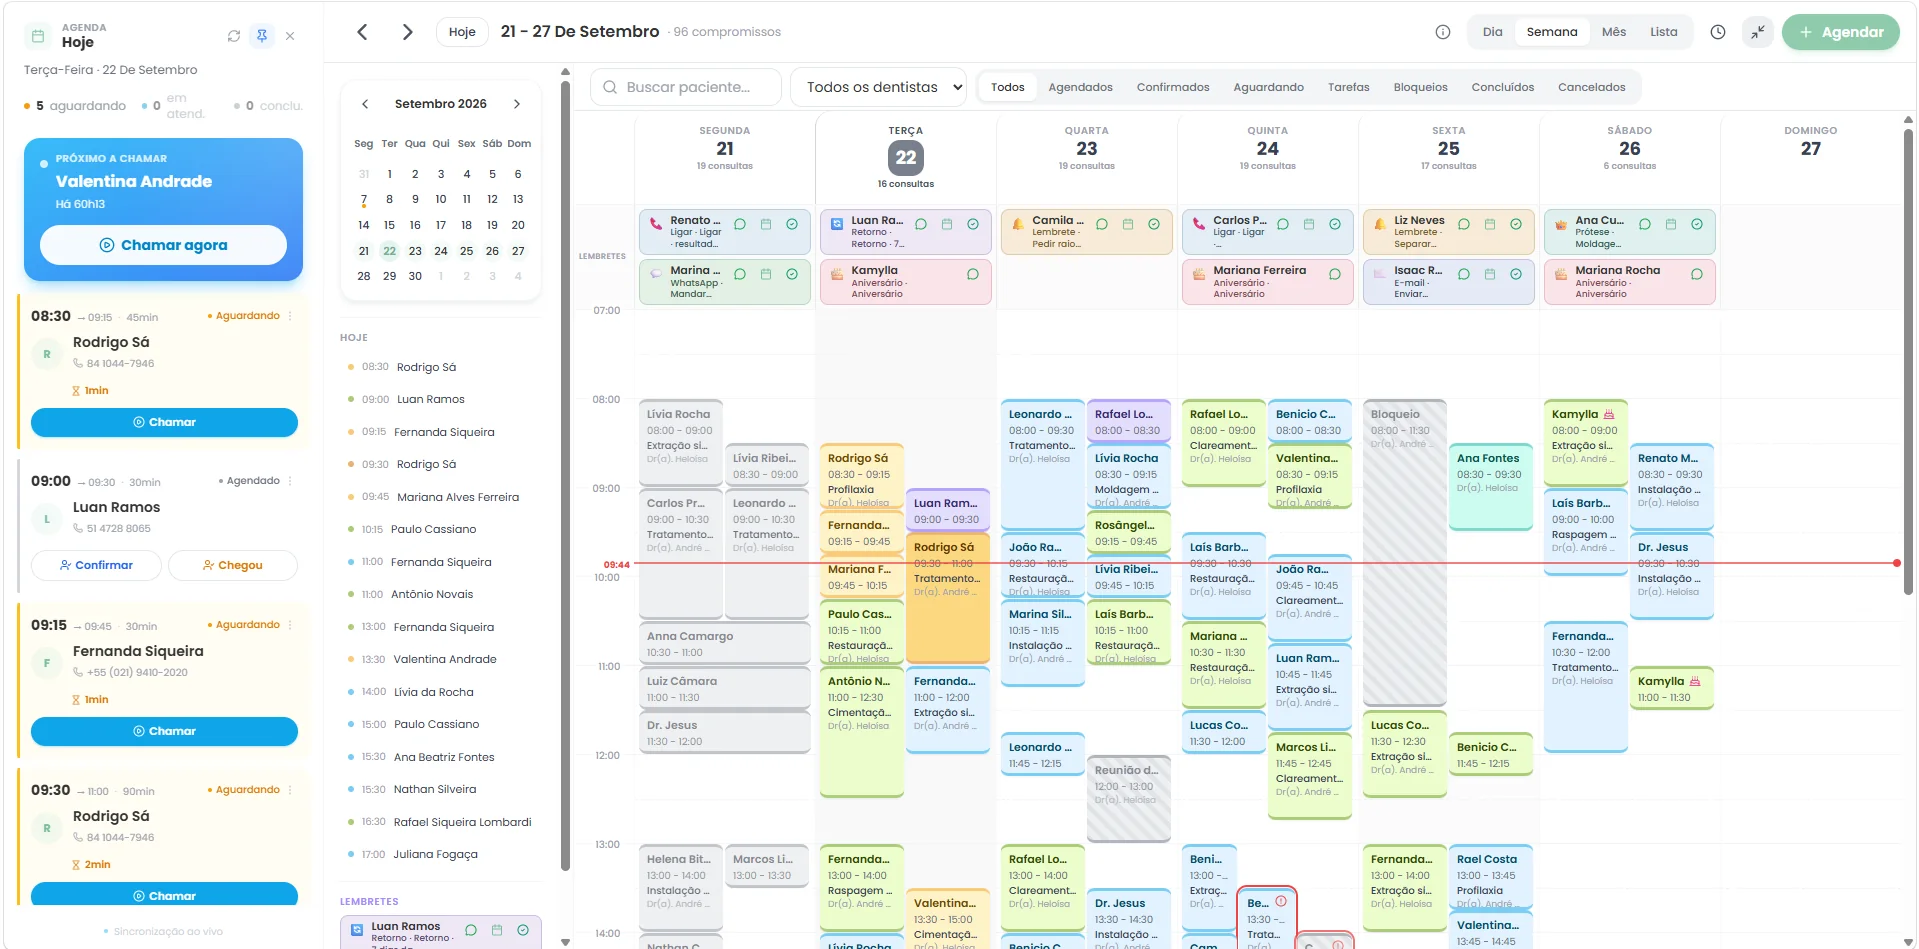This screenshot has height=949, width=1919.
Task: Switch to Lista view
Action: pos(1664,32)
